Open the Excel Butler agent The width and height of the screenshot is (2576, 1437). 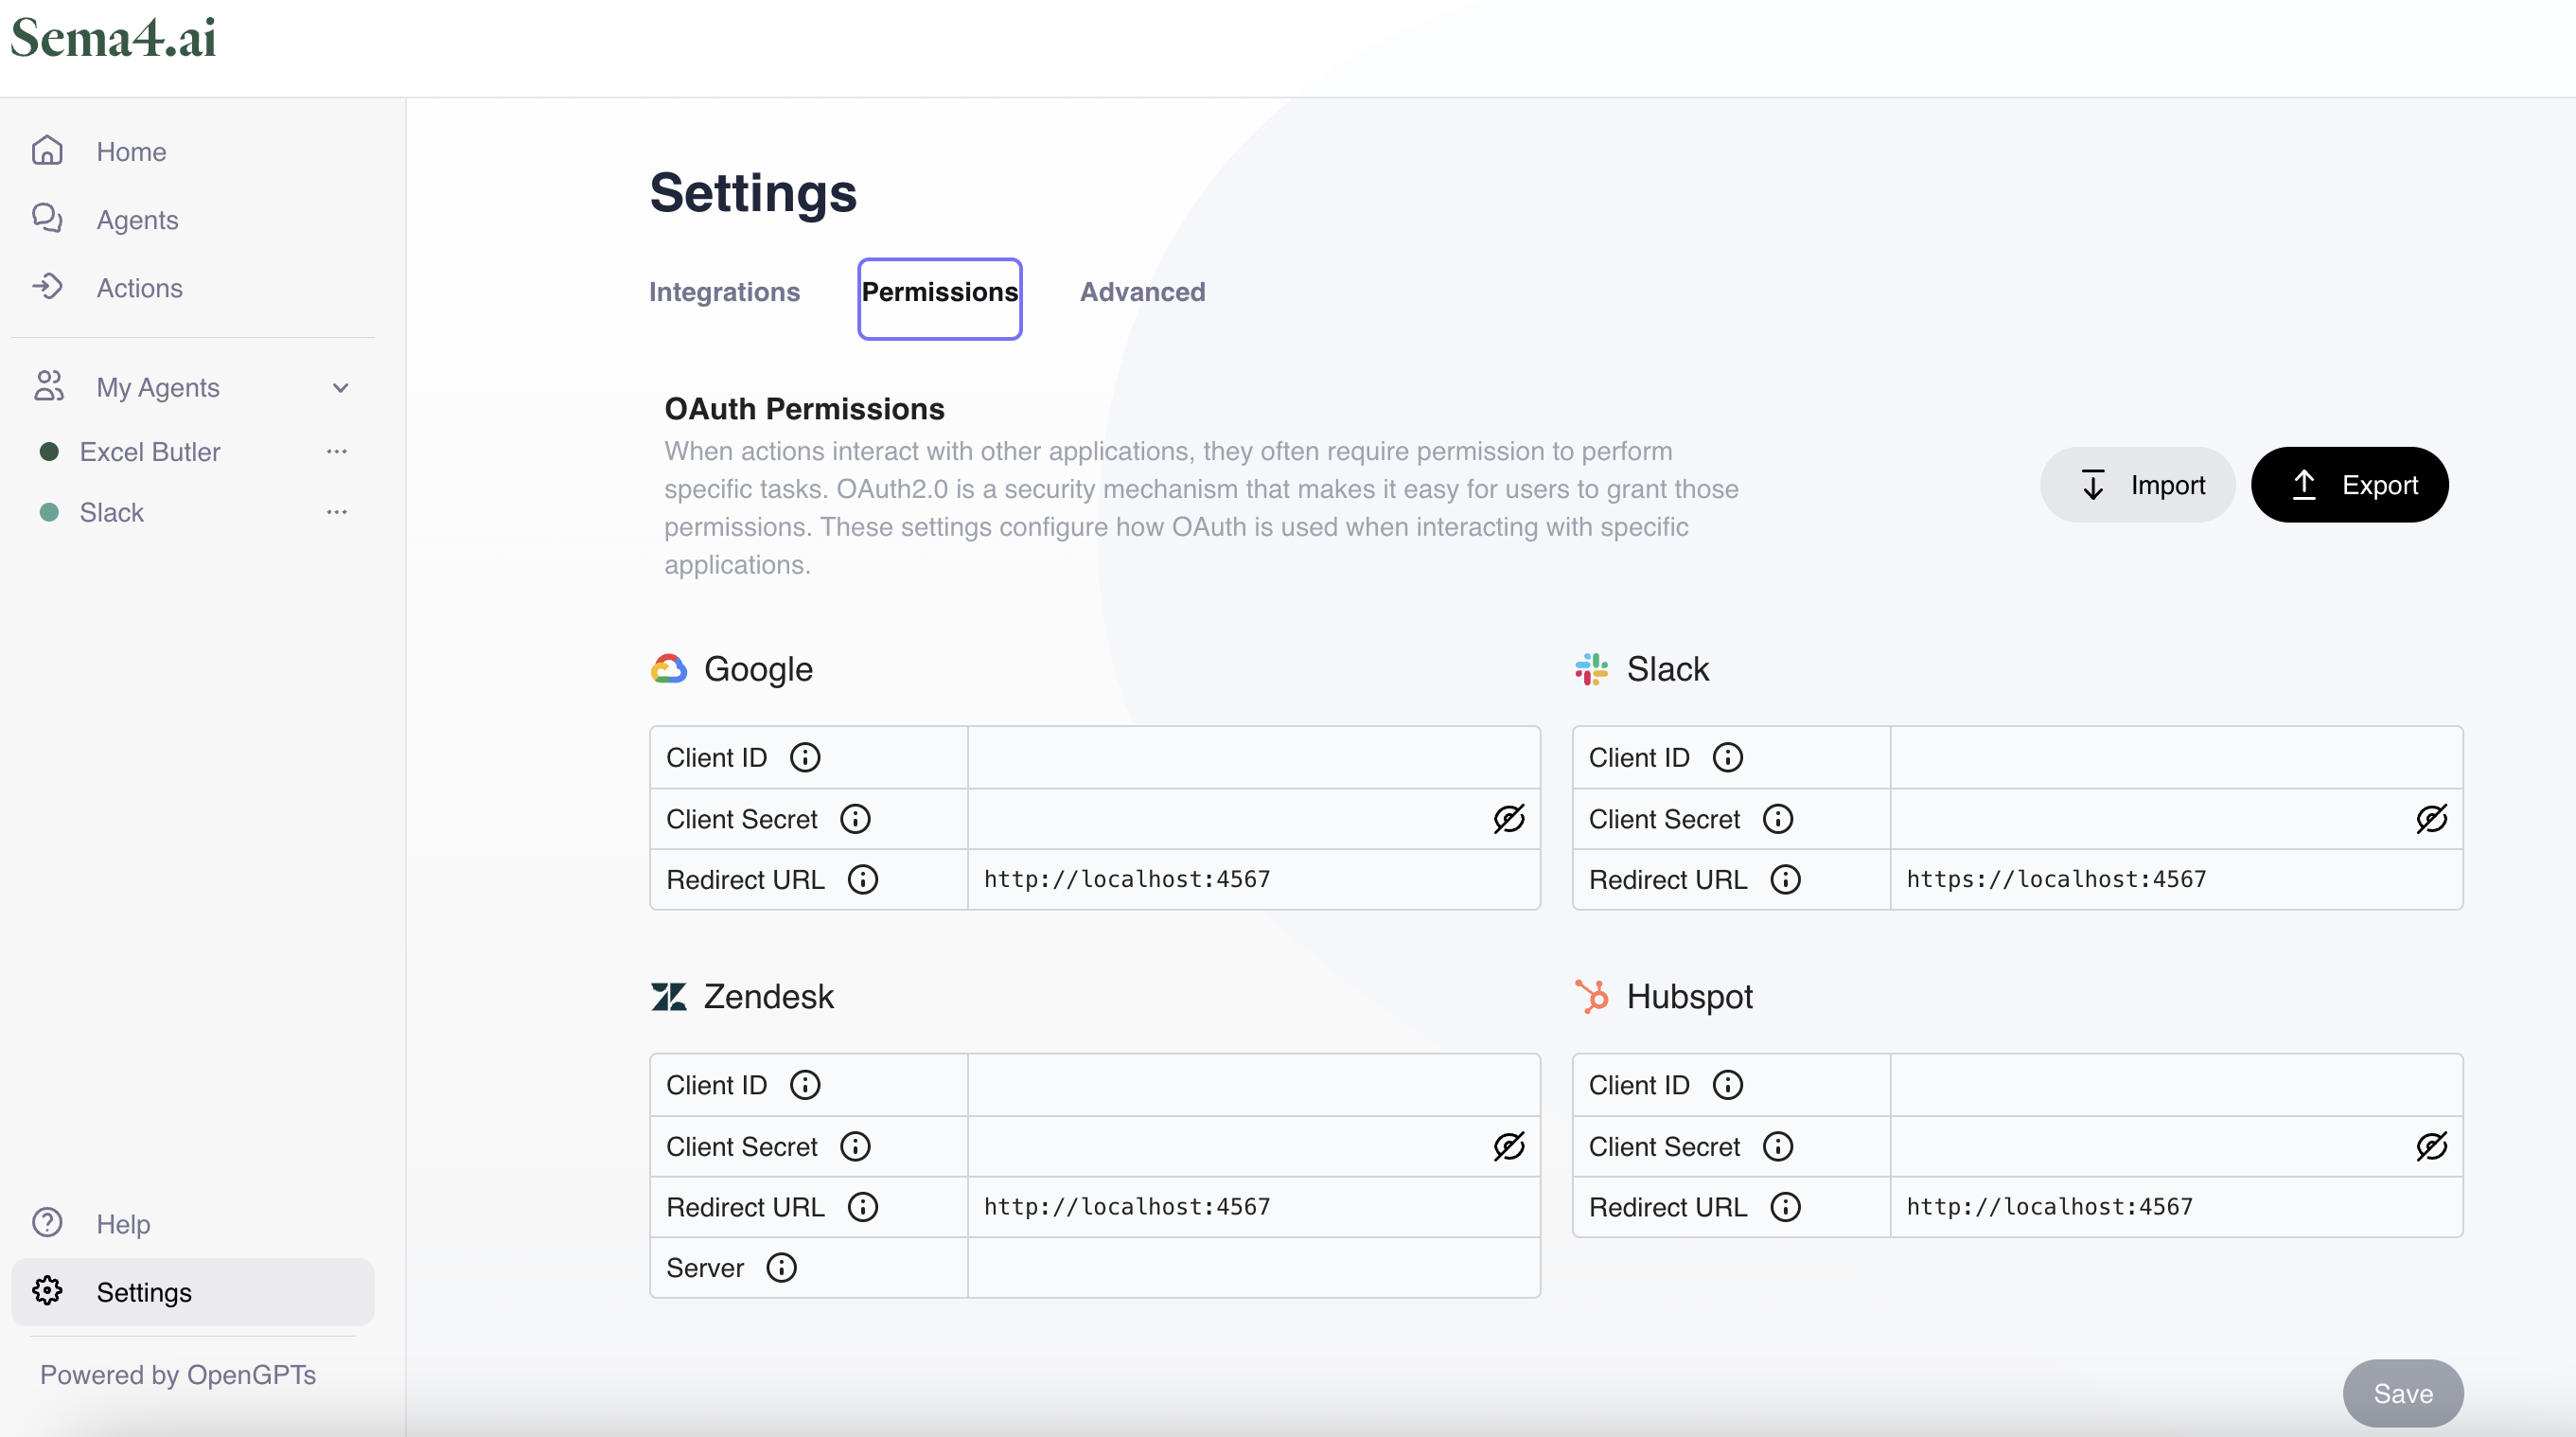pos(150,451)
